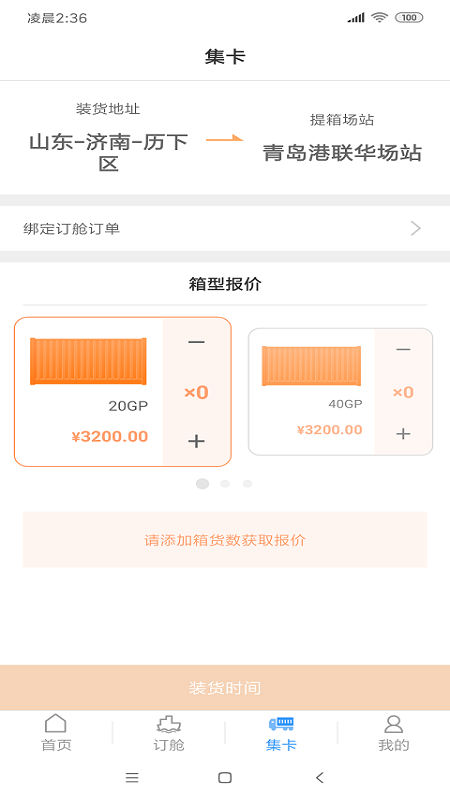The width and height of the screenshot is (450, 800).
Task: Expand the 绑定订舱订单 chevron arrow
Action: click(416, 228)
